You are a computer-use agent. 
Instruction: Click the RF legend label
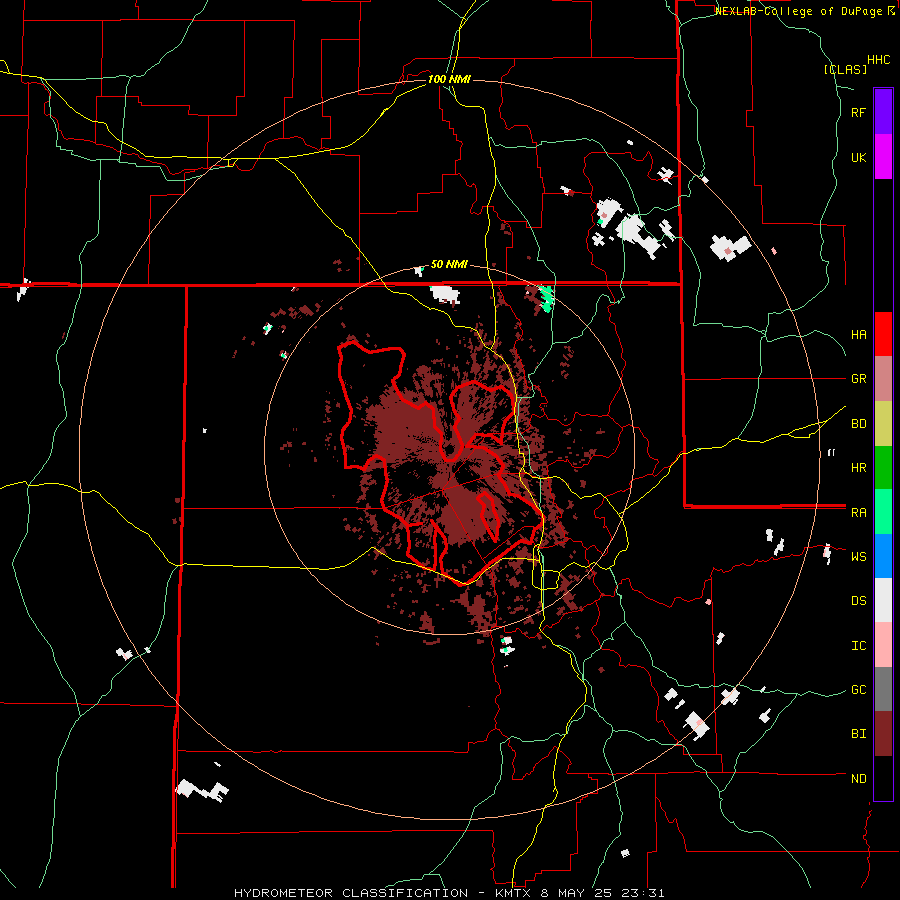click(x=858, y=112)
